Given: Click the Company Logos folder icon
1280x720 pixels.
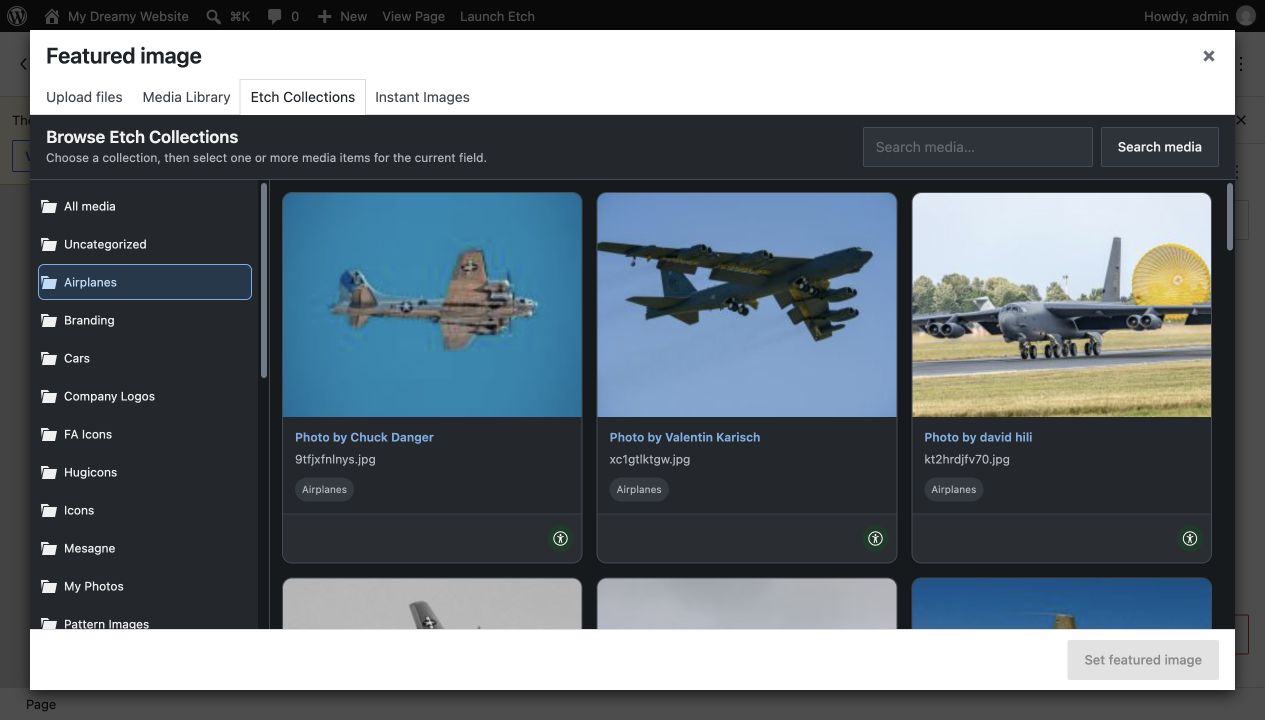Looking at the screenshot, I should [49, 396].
